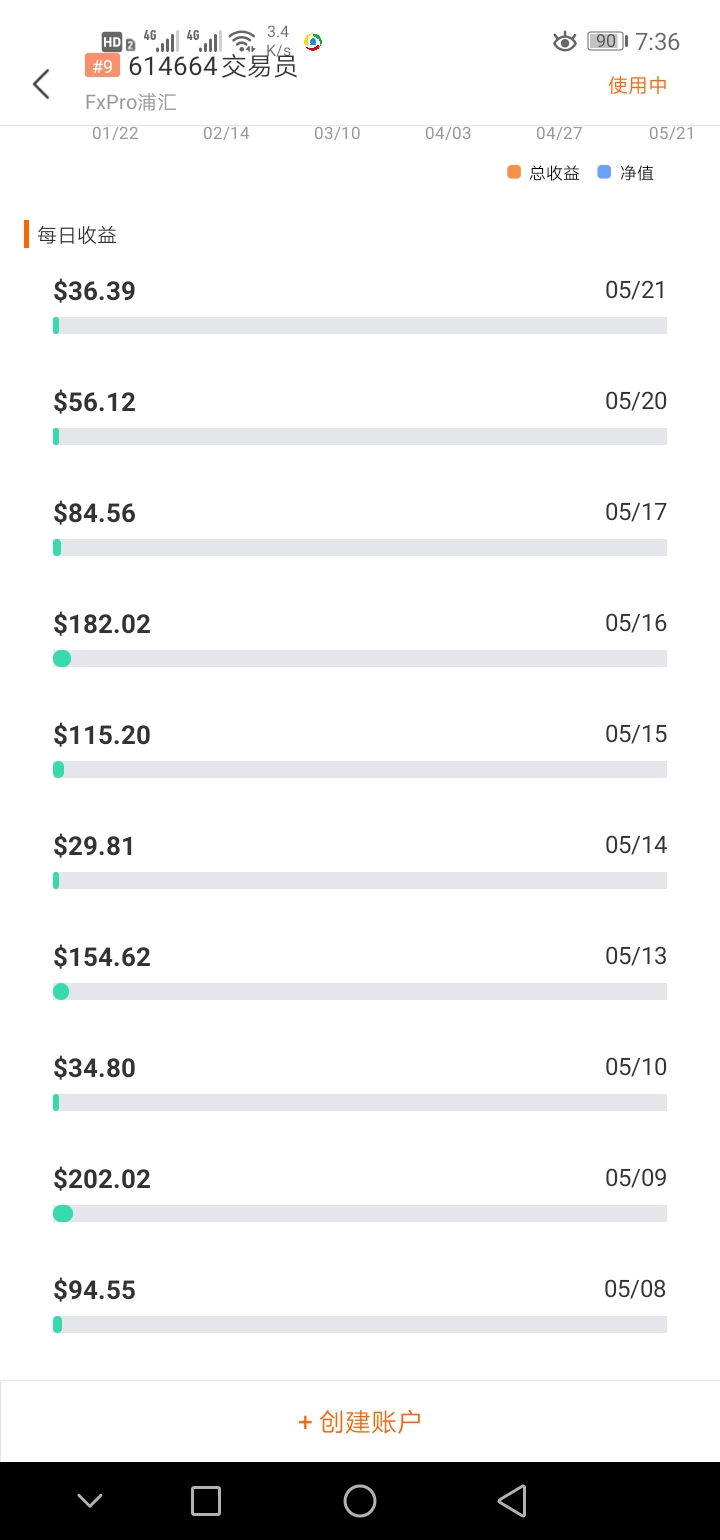Viewport: 720px width, 1540px height.
Task: Tap the back arrow icon
Action: coord(41,84)
